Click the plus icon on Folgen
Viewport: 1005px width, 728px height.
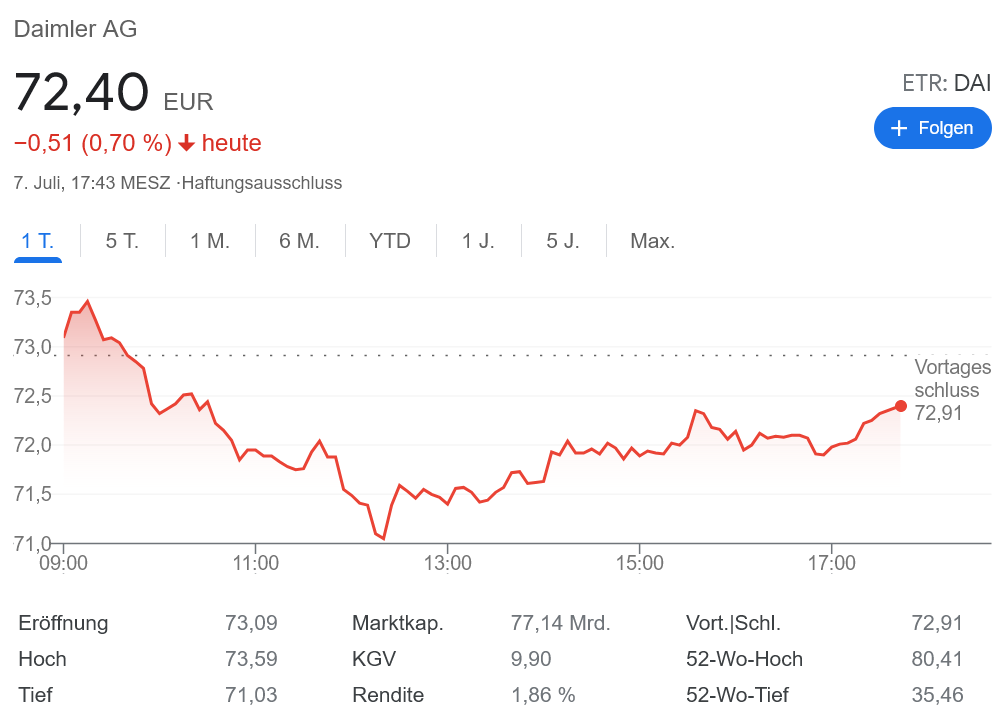point(899,128)
